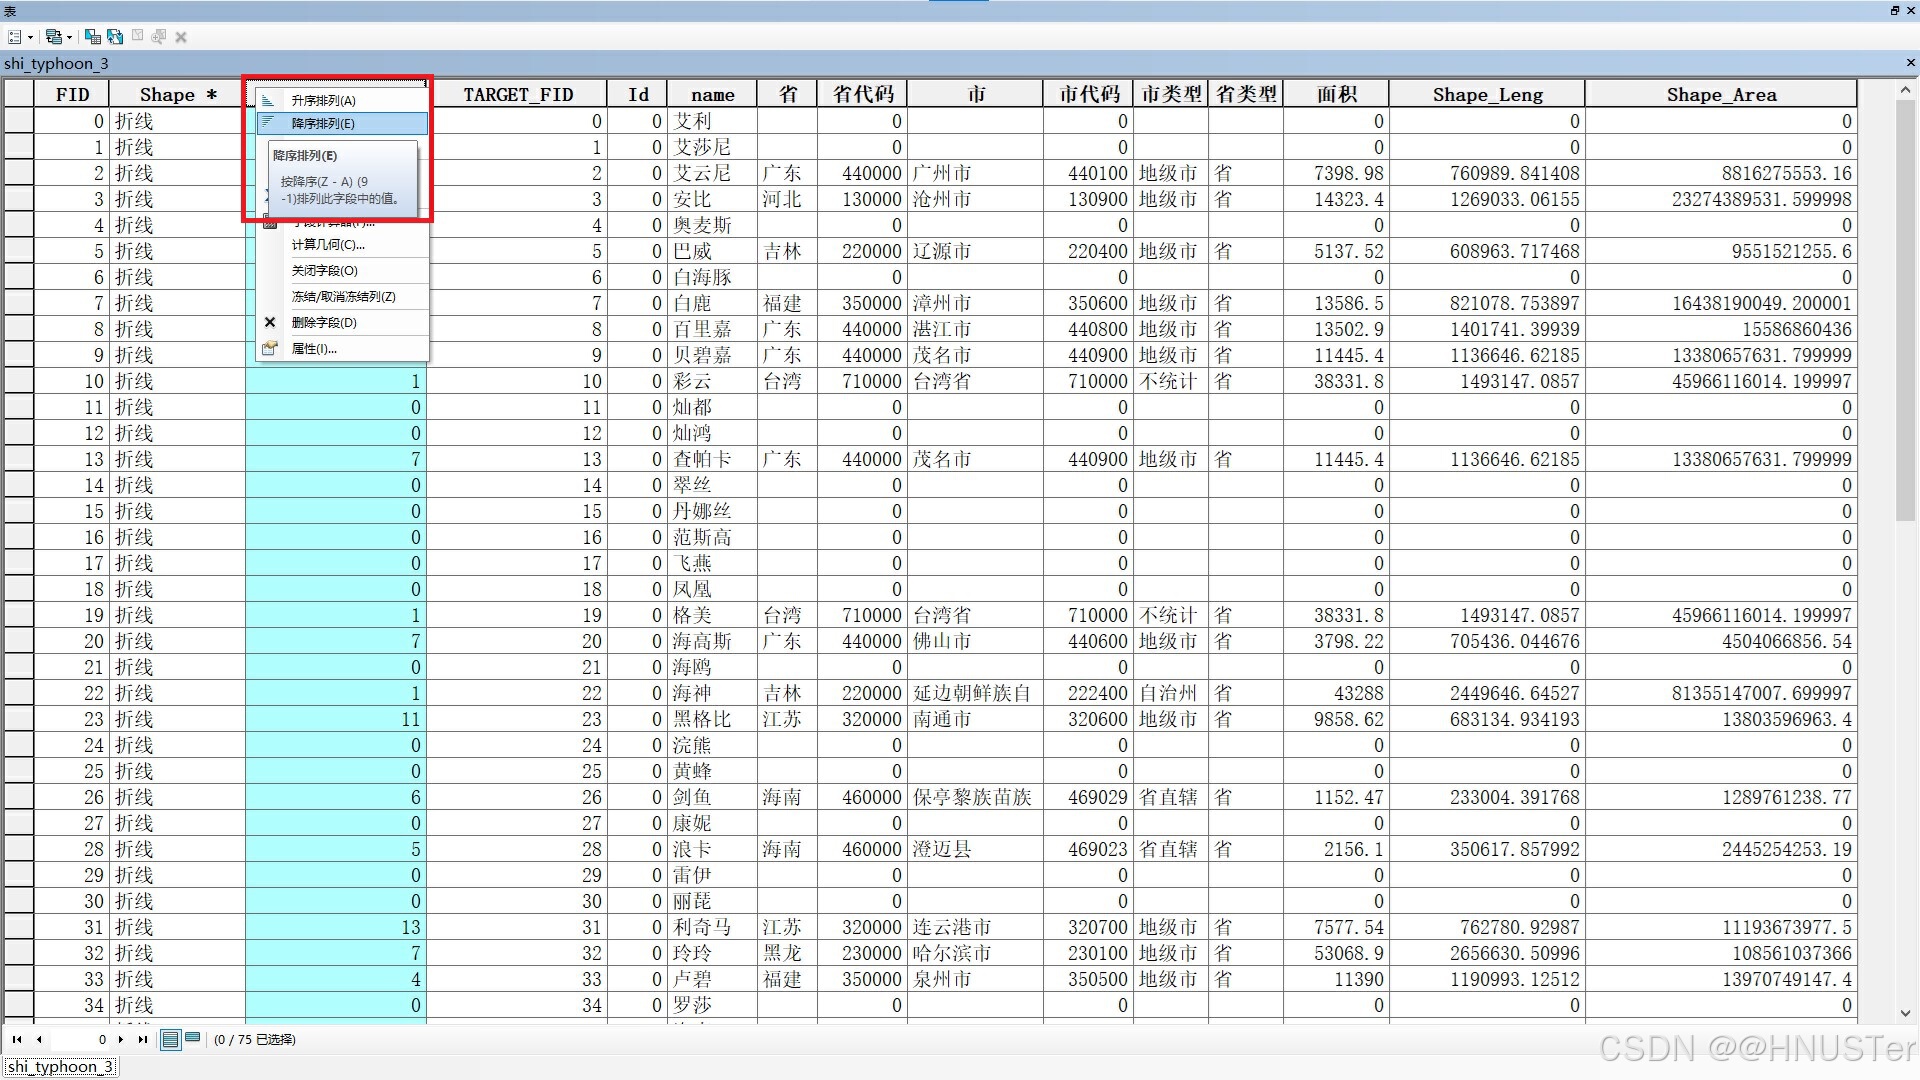The width and height of the screenshot is (1920, 1080).
Task: Select row header for FID 10
Action: [x=19, y=381]
